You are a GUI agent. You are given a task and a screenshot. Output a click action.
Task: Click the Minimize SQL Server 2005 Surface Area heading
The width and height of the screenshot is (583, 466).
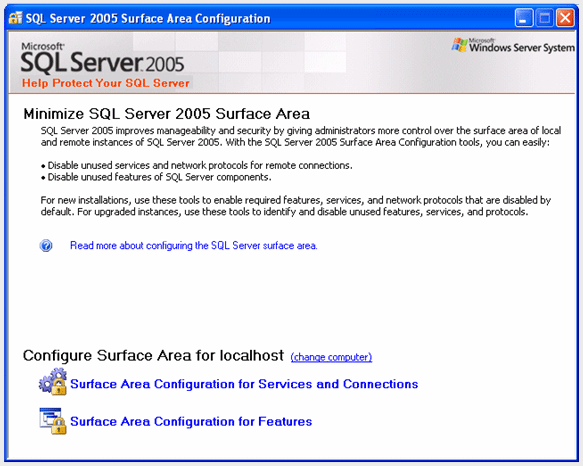pos(167,114)
